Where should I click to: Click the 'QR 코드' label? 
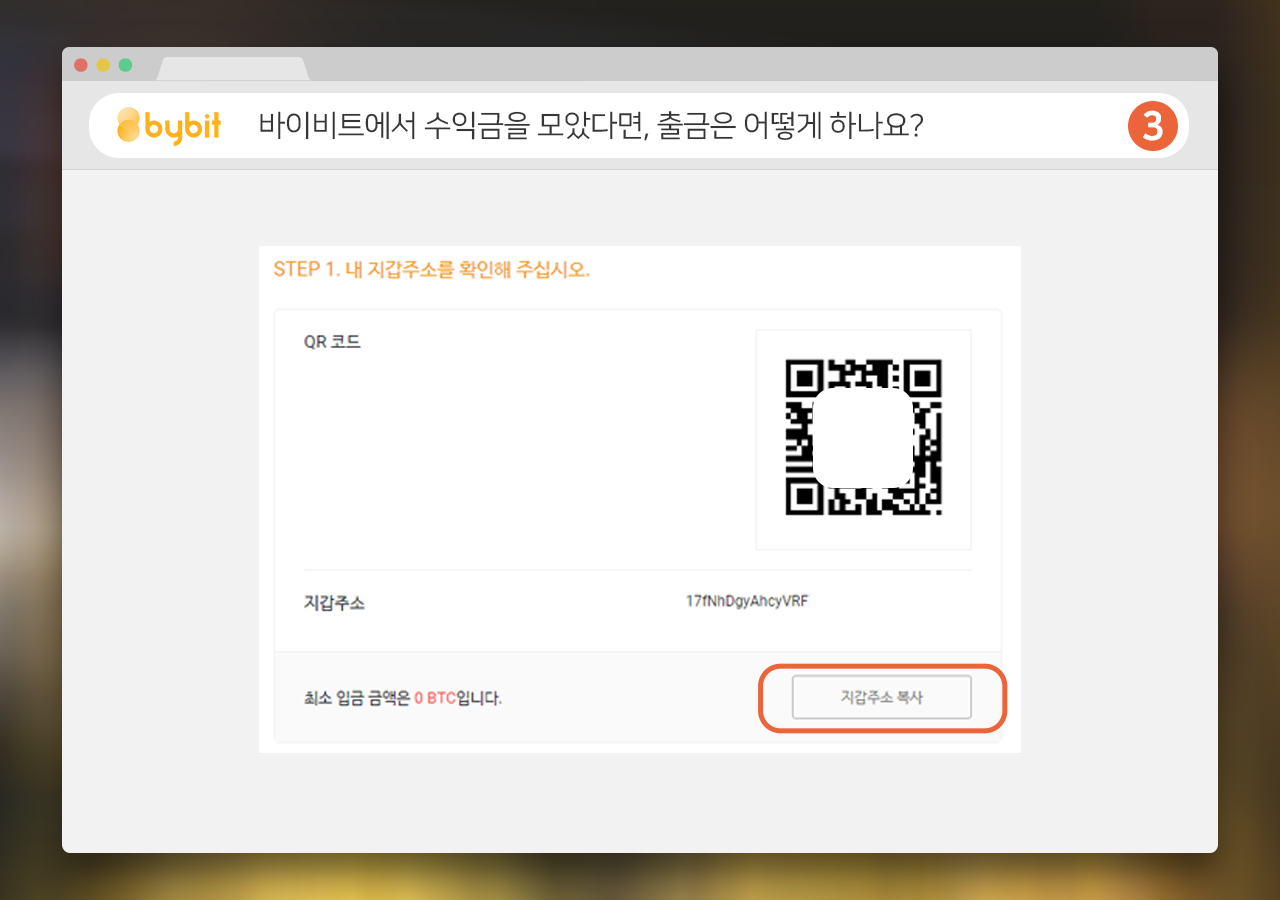point(332,341)
